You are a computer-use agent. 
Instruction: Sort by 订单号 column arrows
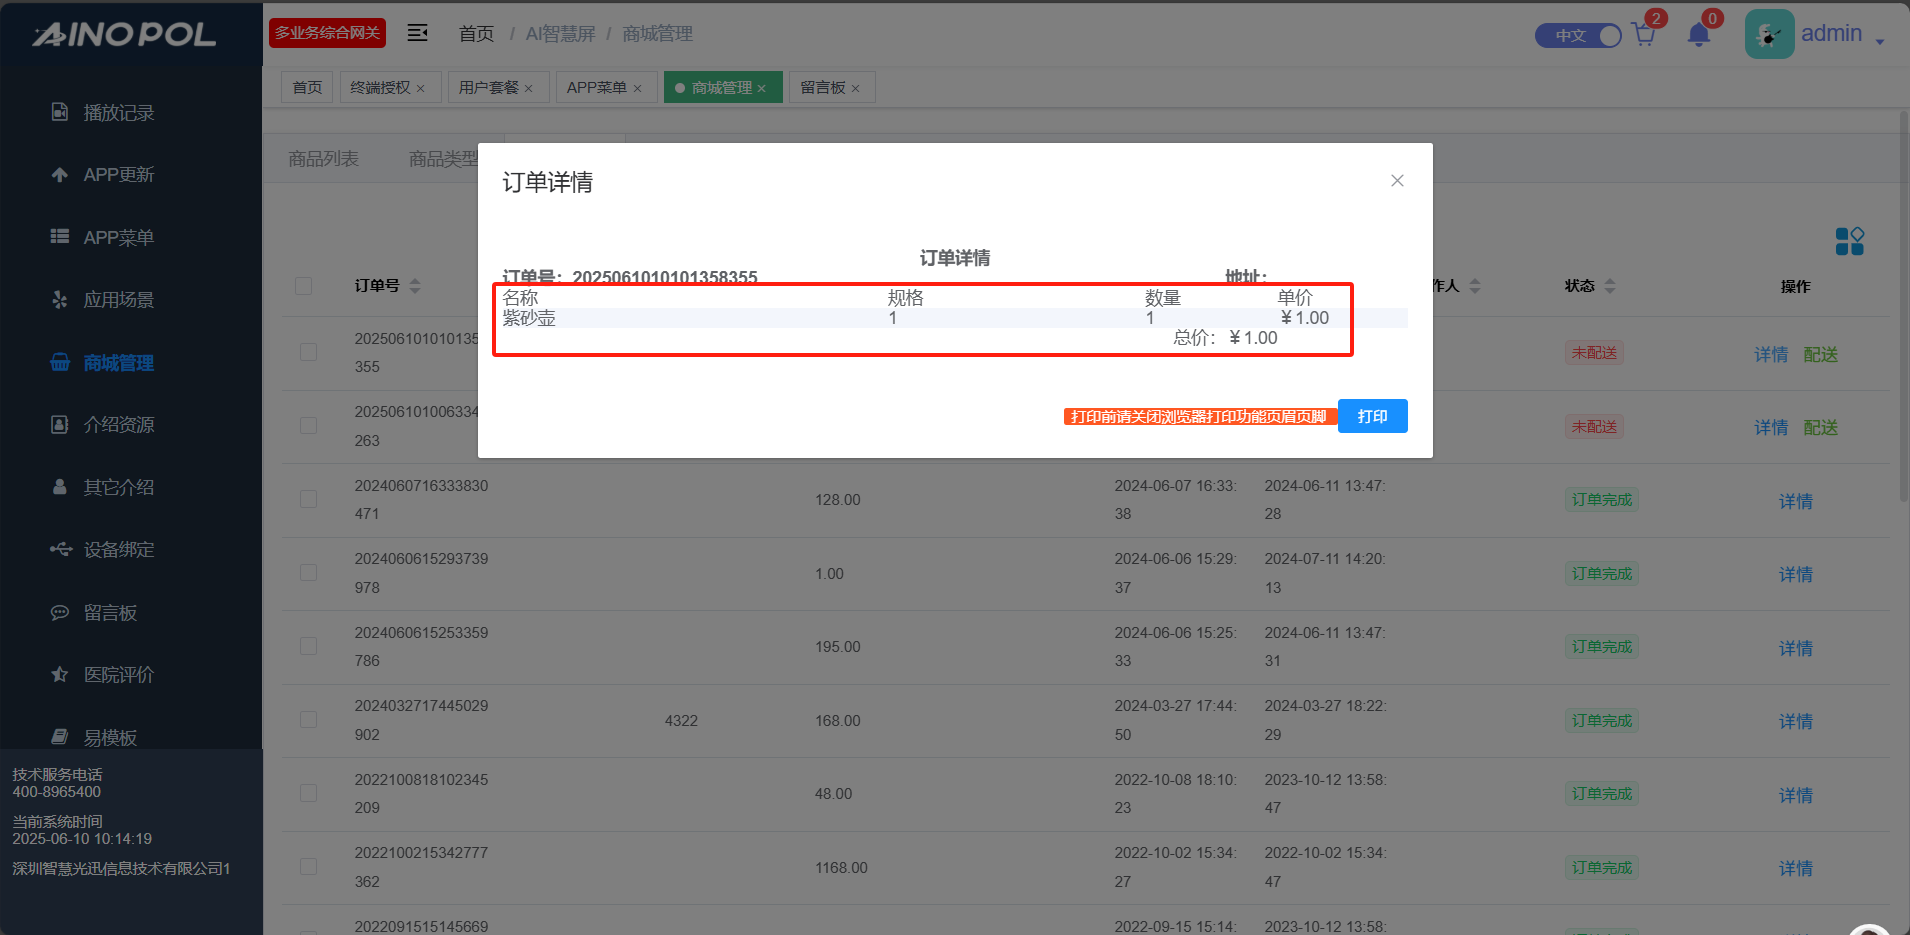pos(415,286)
